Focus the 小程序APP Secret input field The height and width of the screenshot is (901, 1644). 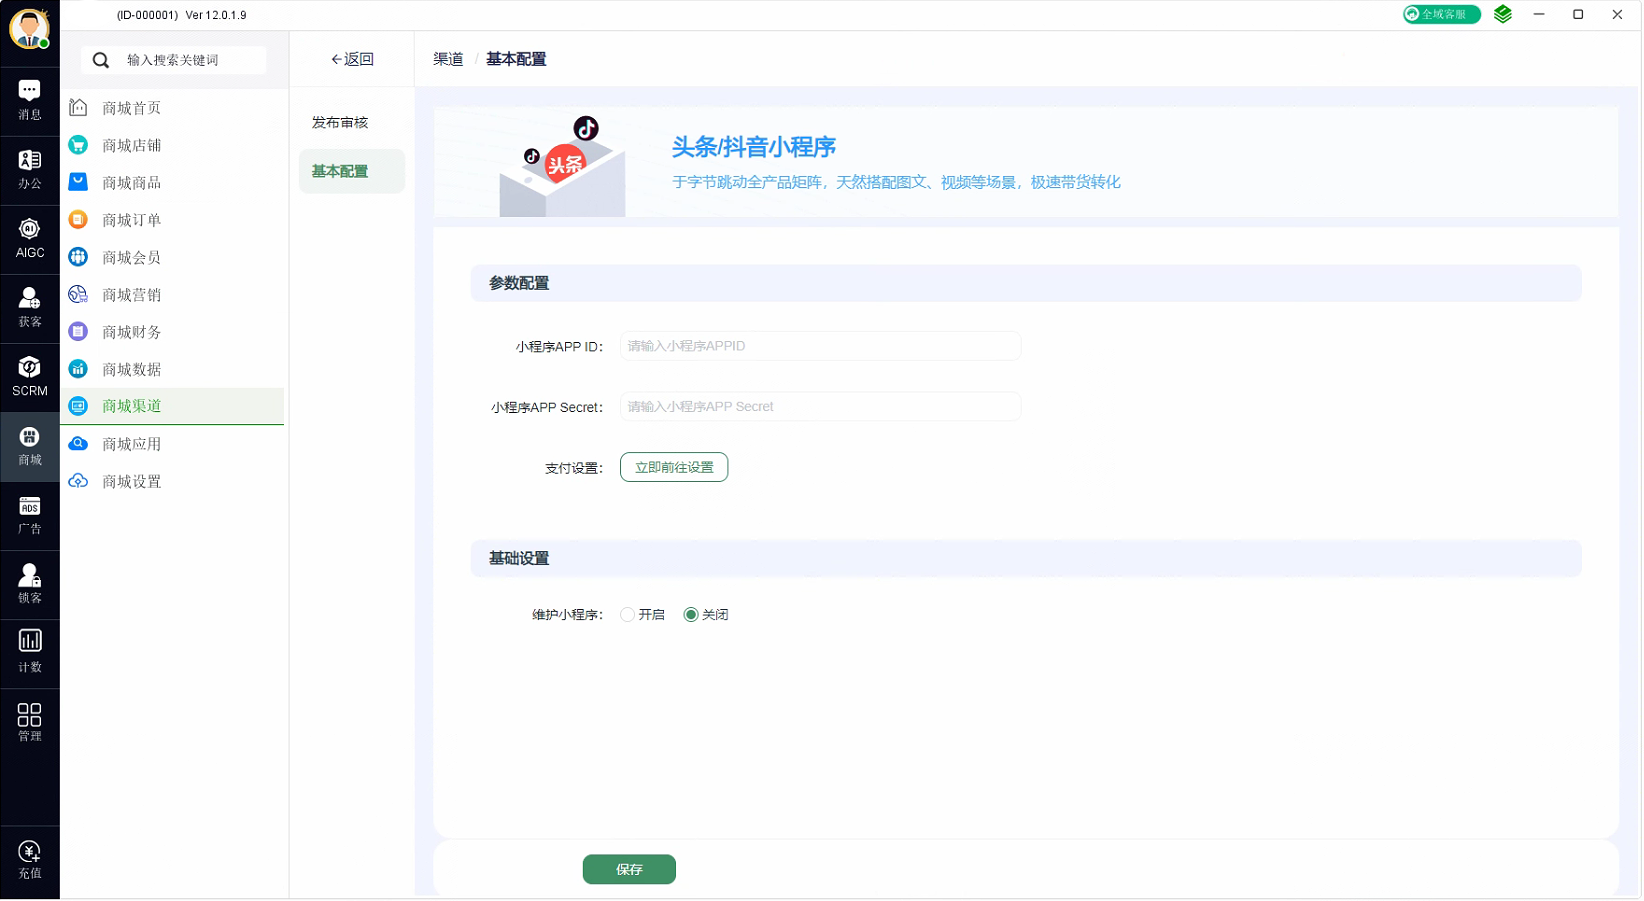click(x=820, y=407)
